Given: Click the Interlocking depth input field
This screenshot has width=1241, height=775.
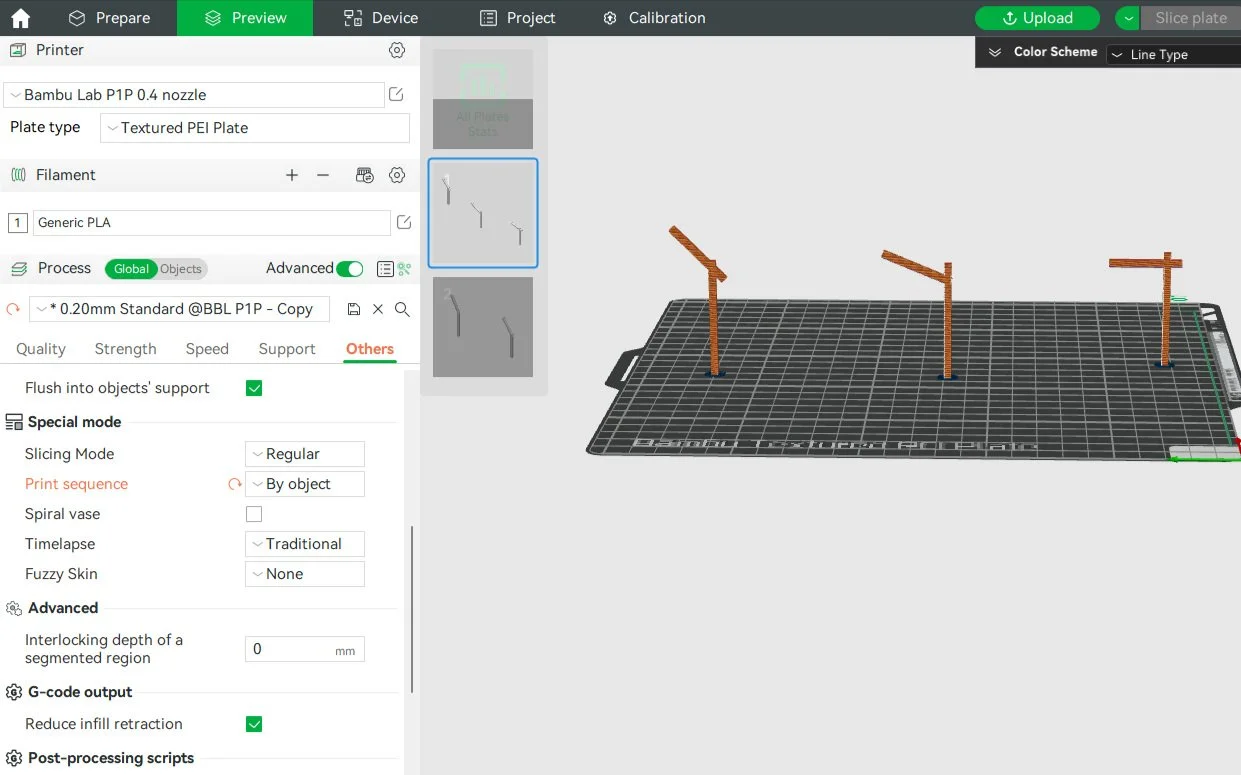Looking at the screenshot, I should (x=305, y=649).
